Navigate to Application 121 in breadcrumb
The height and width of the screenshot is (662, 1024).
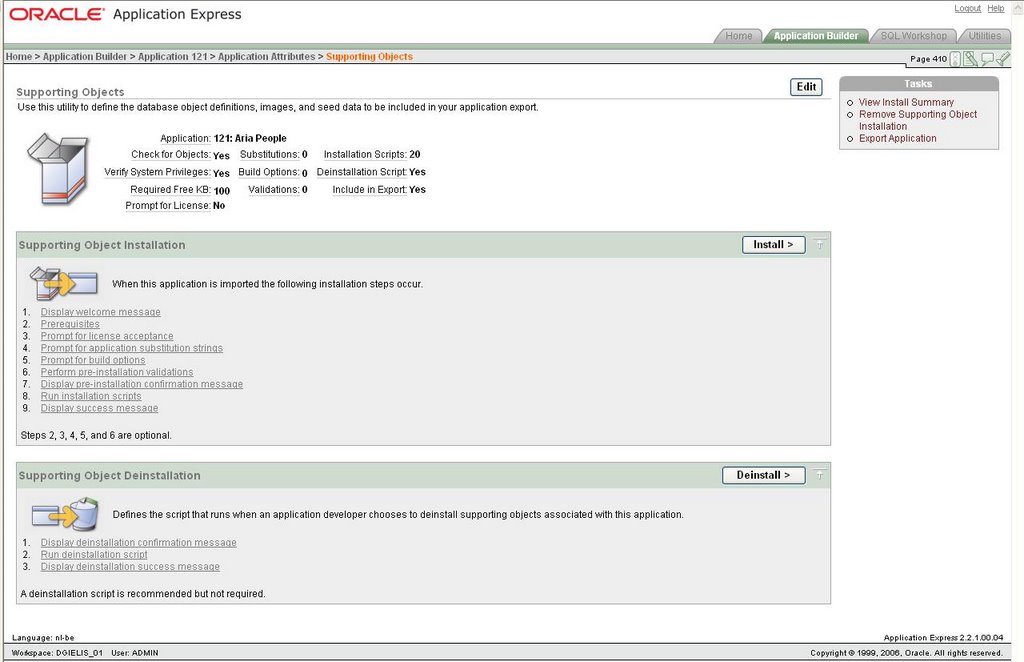175,57
